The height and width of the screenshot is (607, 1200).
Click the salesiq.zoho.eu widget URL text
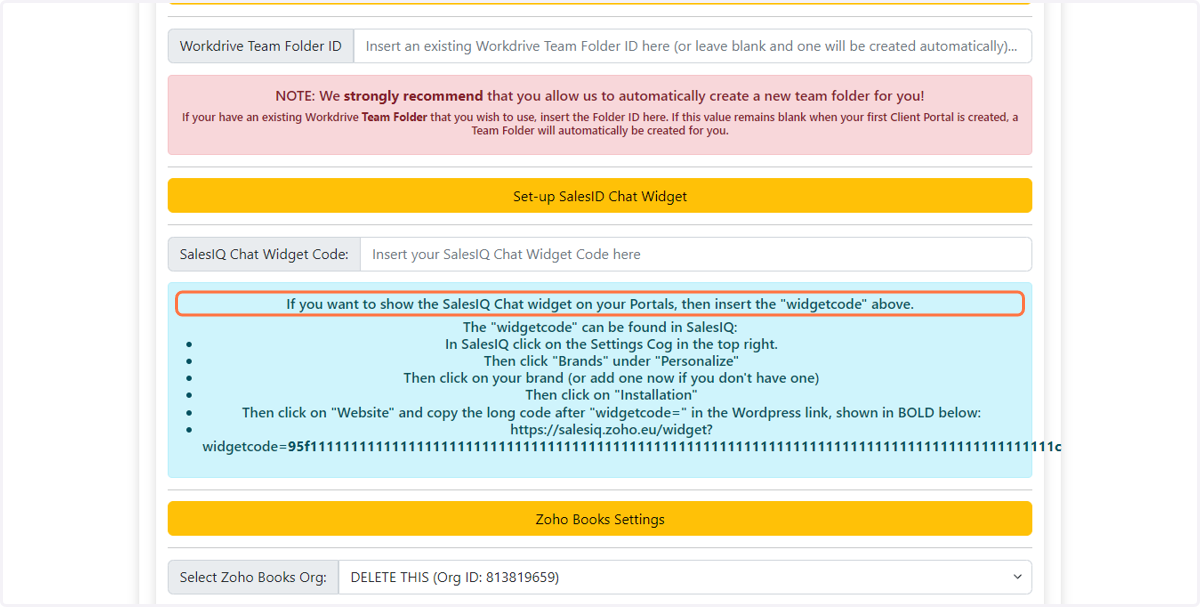pyautogui.click(x=611, y=429)
